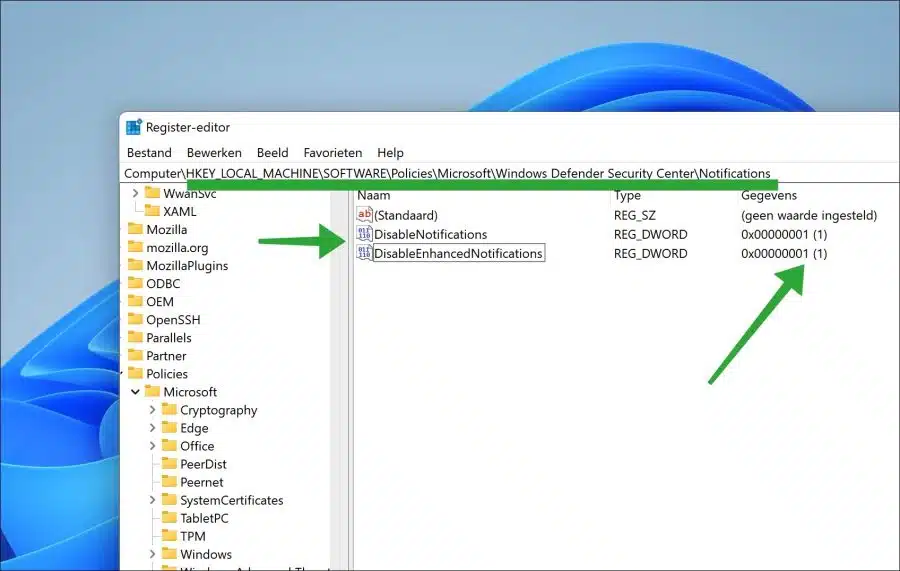This screenshot has height=571, width=900.
Task: Click 0x00000001 data of DisableEnhancedNotifications
Action: 784,253
